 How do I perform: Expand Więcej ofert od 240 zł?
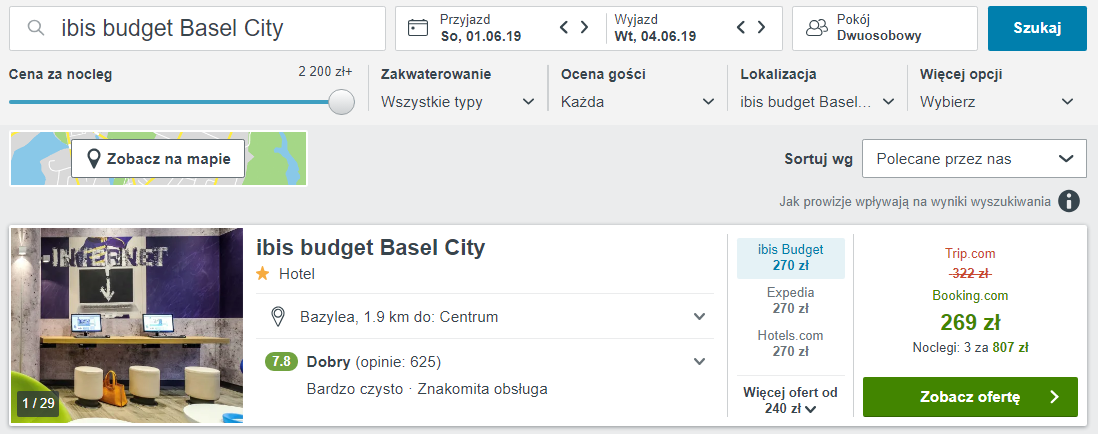tap(790, 400)
